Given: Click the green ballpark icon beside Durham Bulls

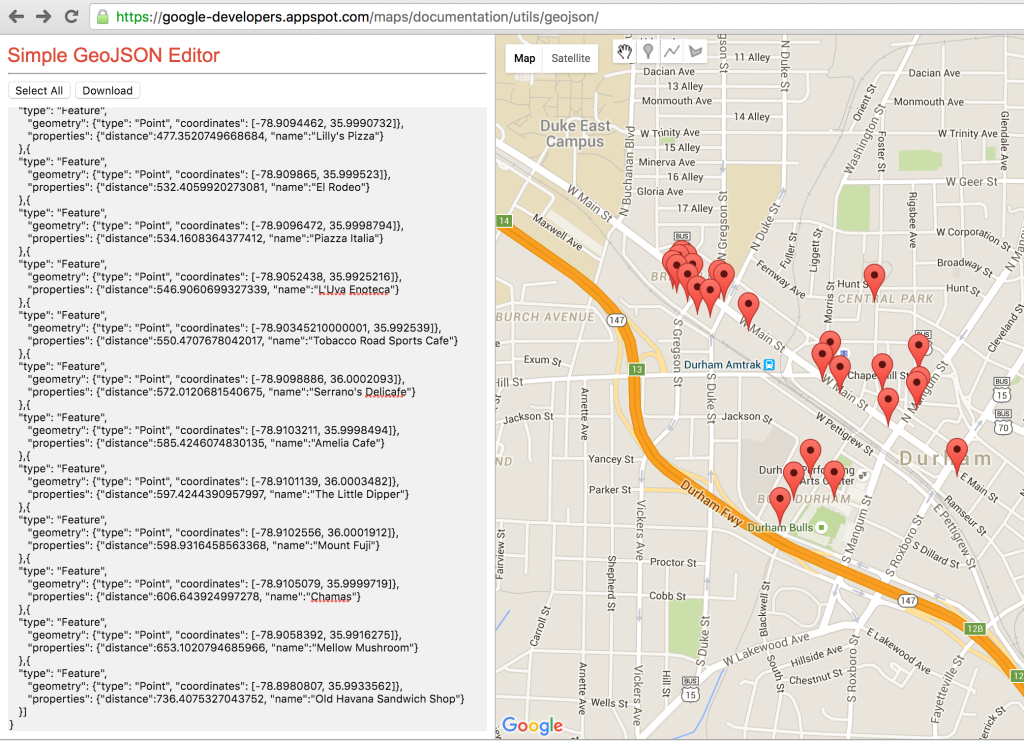Looking at the screenshot, I should pyautogui.click(x=821, y=527).
